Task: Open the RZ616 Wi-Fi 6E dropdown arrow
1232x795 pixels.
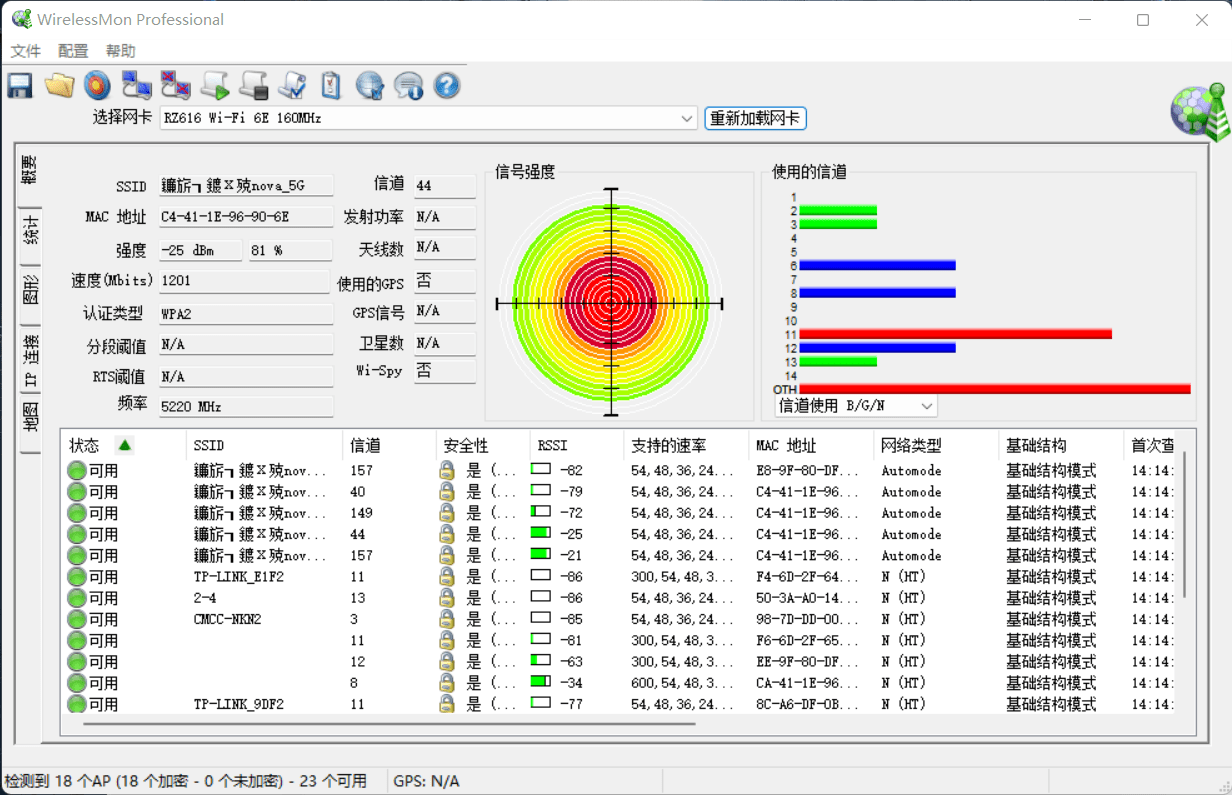Action: tap(688, 118)
